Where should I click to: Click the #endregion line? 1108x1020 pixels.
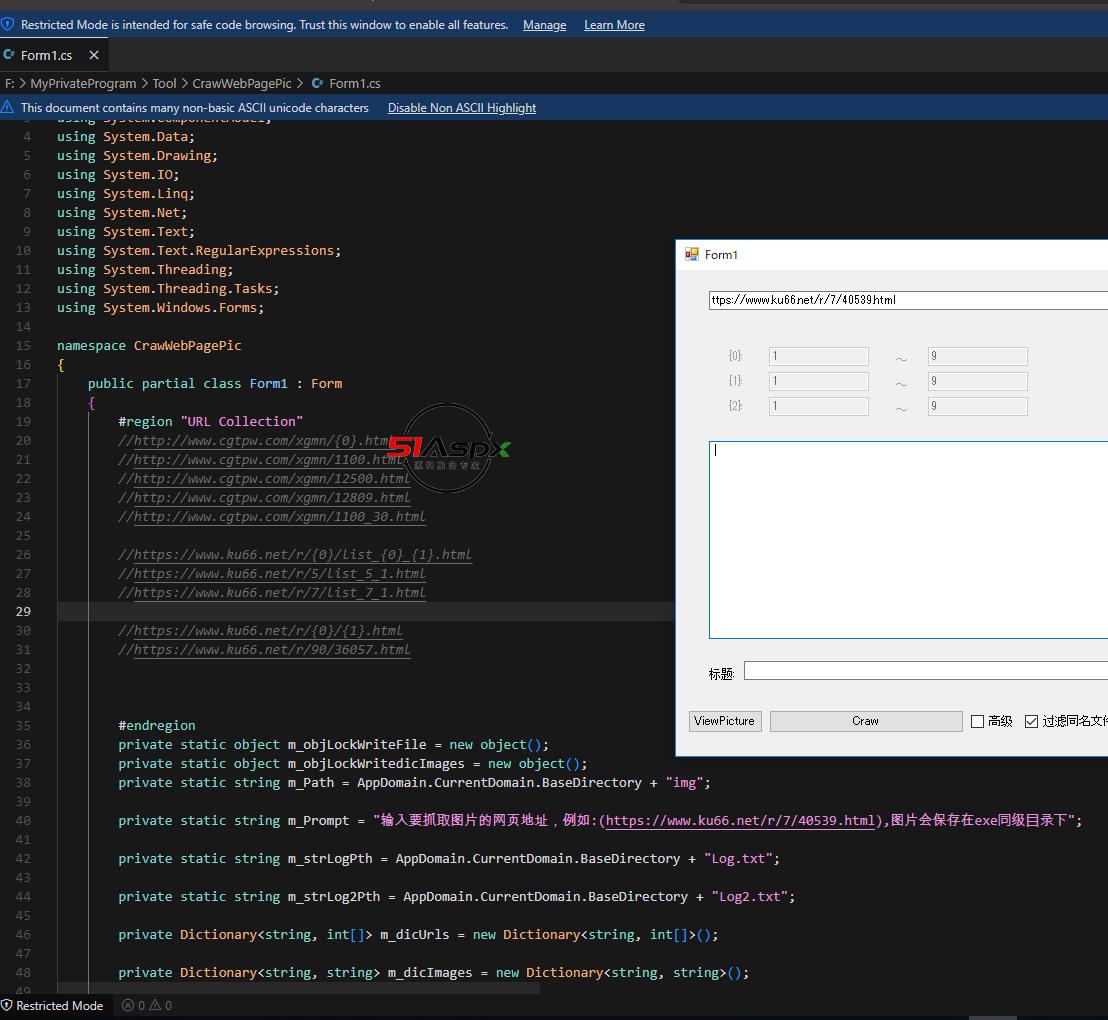(x=157, y=725)
